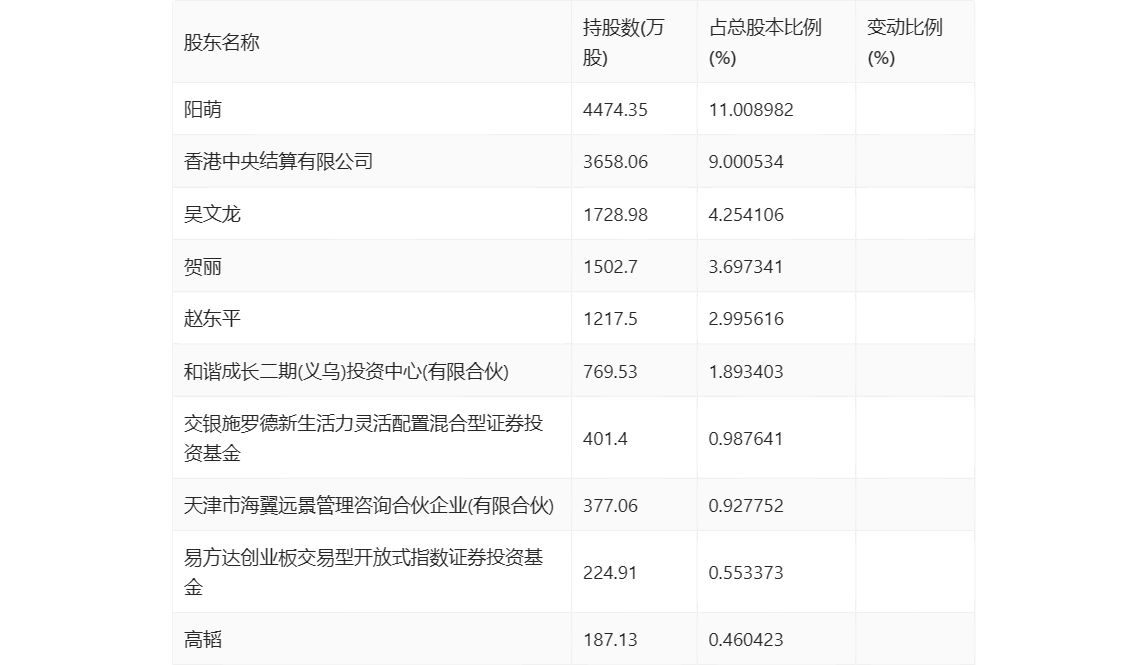This screenshot has height=665, width=1148.
Task: Click shareholder 易方达创业板交易型开放式指数证券投资基金
Action: (x=363, y=572)
